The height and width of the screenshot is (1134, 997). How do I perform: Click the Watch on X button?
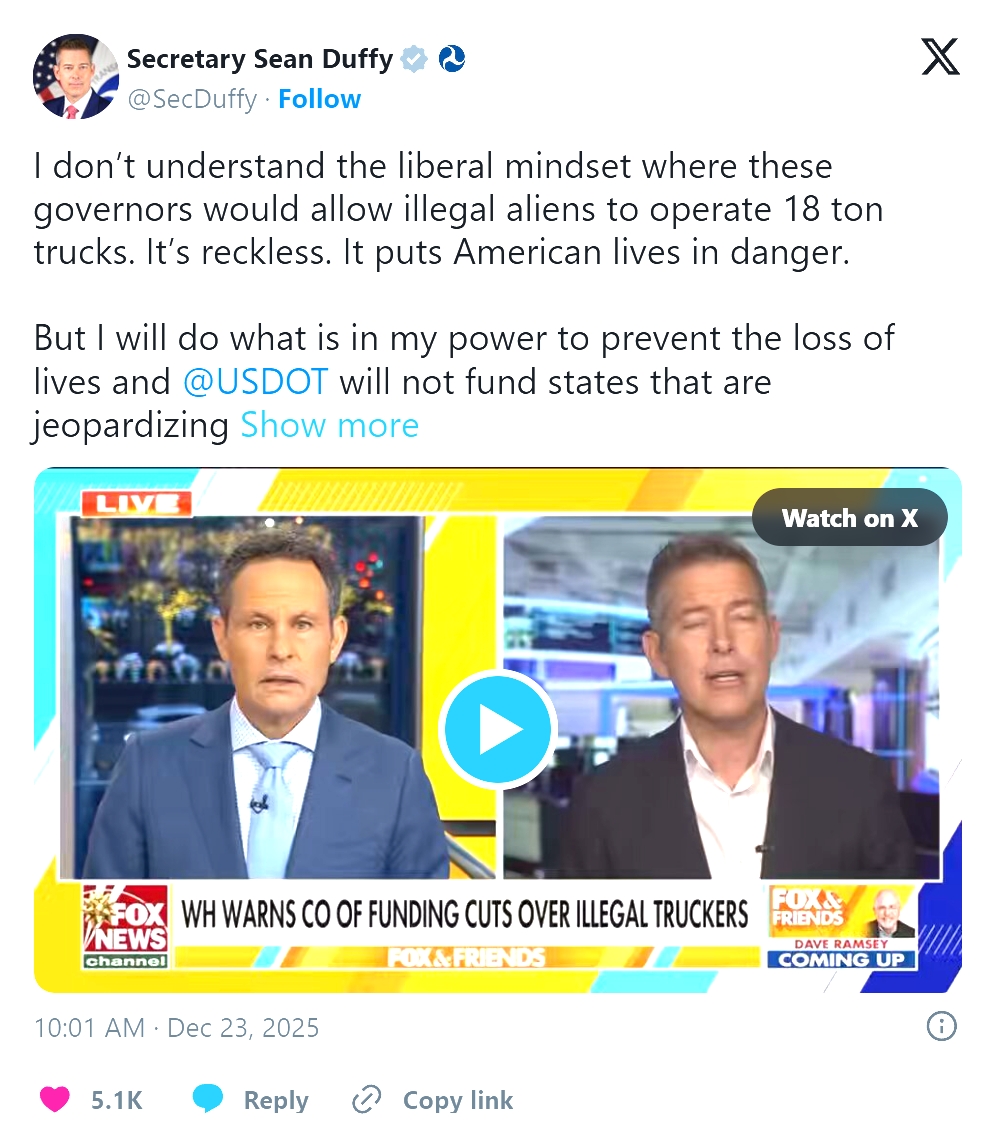[x=850, y=518]
